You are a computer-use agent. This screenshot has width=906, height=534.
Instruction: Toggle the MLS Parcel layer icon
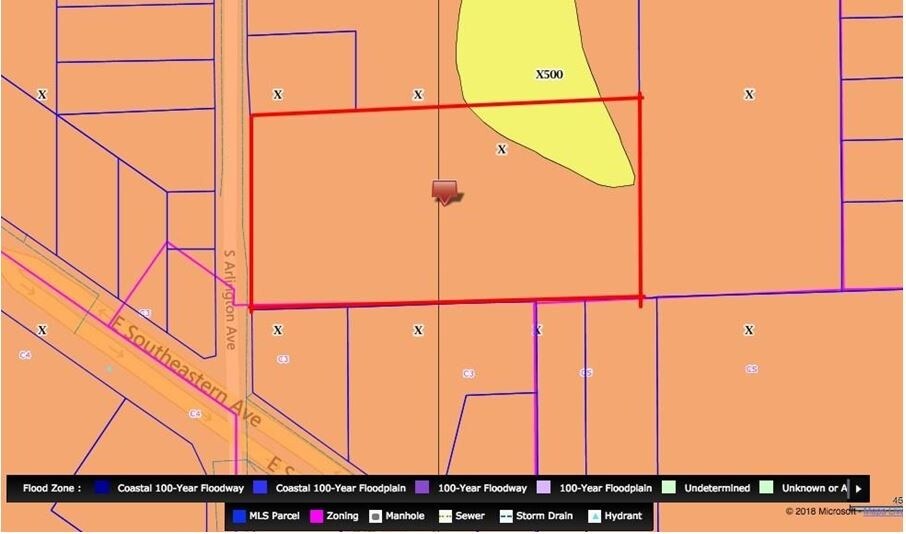coord(239,516)
